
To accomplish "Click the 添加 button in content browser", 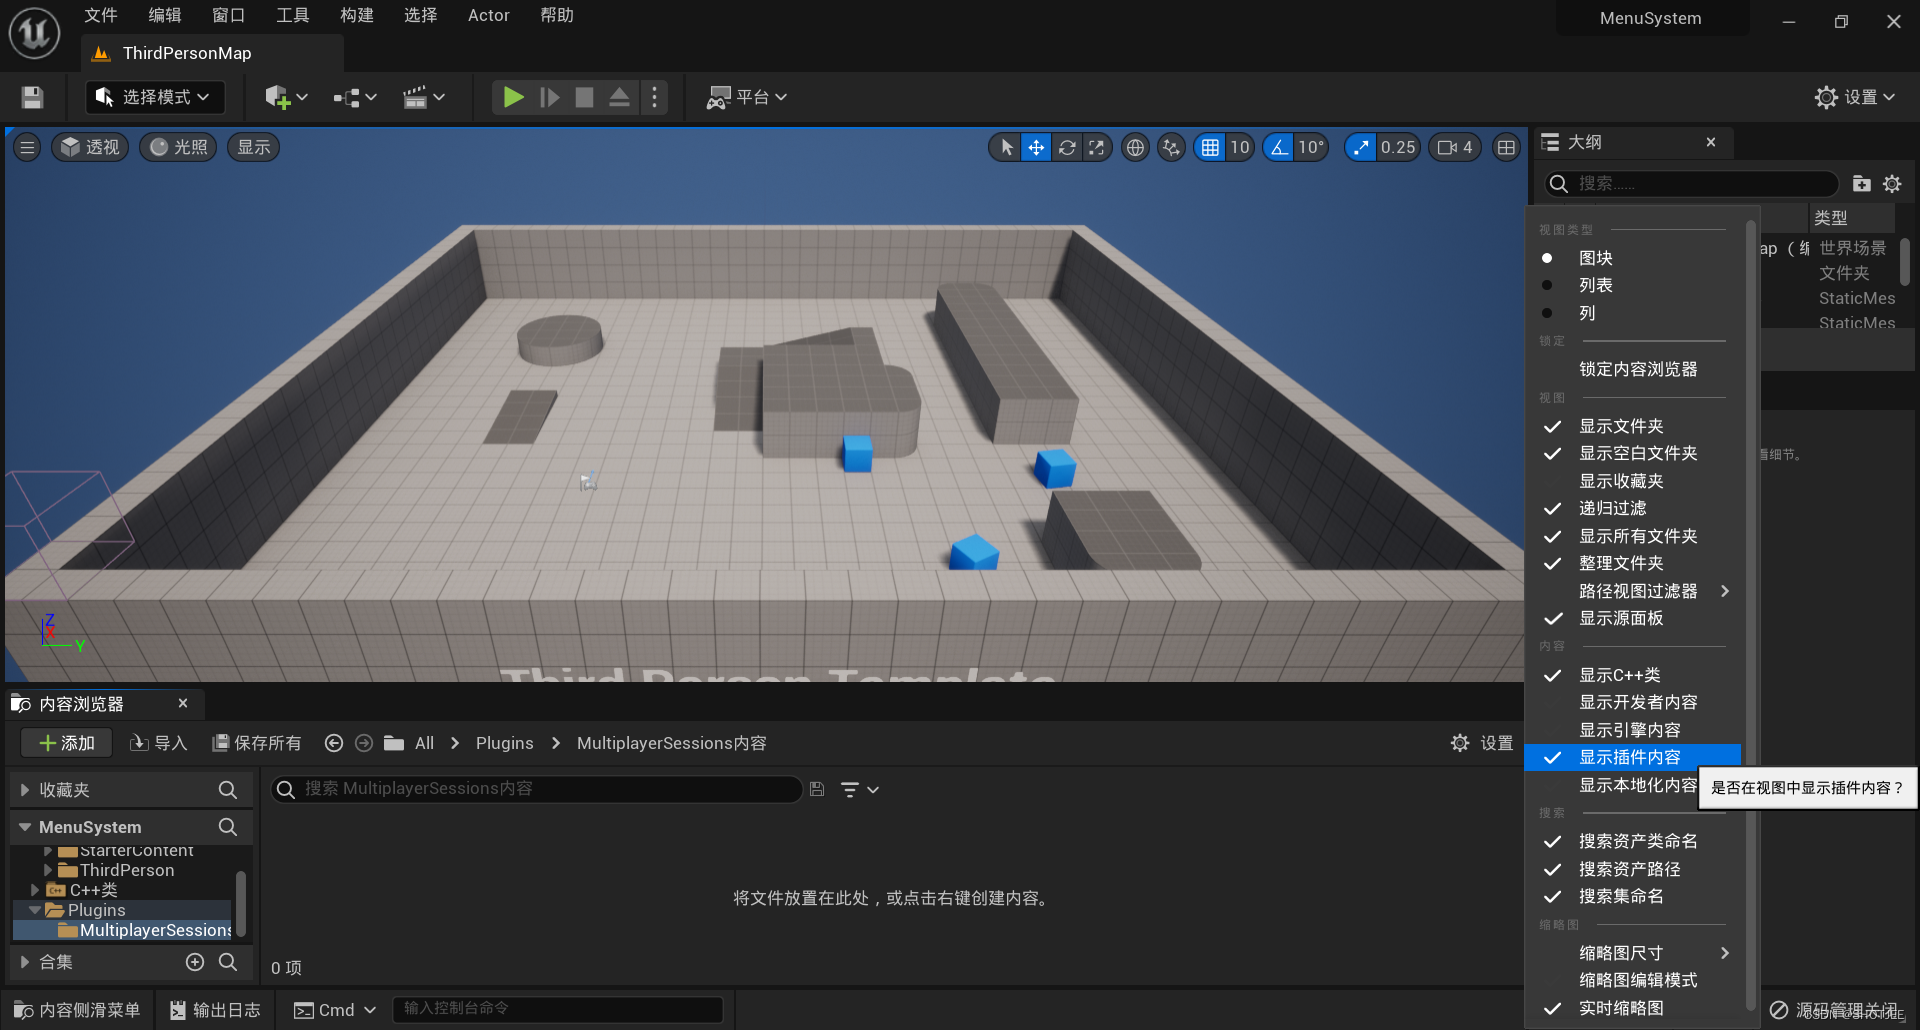I will pyautogui.click(x=65, y=742).
